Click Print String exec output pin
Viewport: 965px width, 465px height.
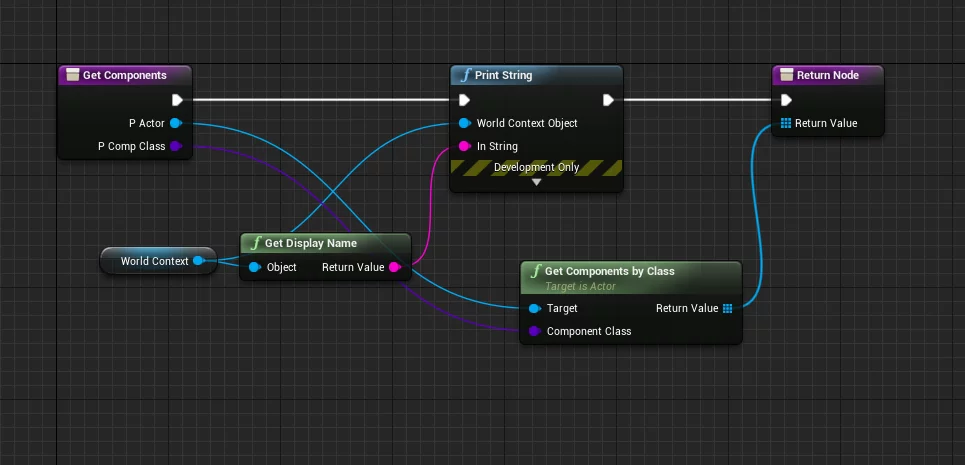pyautogui.click(x=608, y=100)
